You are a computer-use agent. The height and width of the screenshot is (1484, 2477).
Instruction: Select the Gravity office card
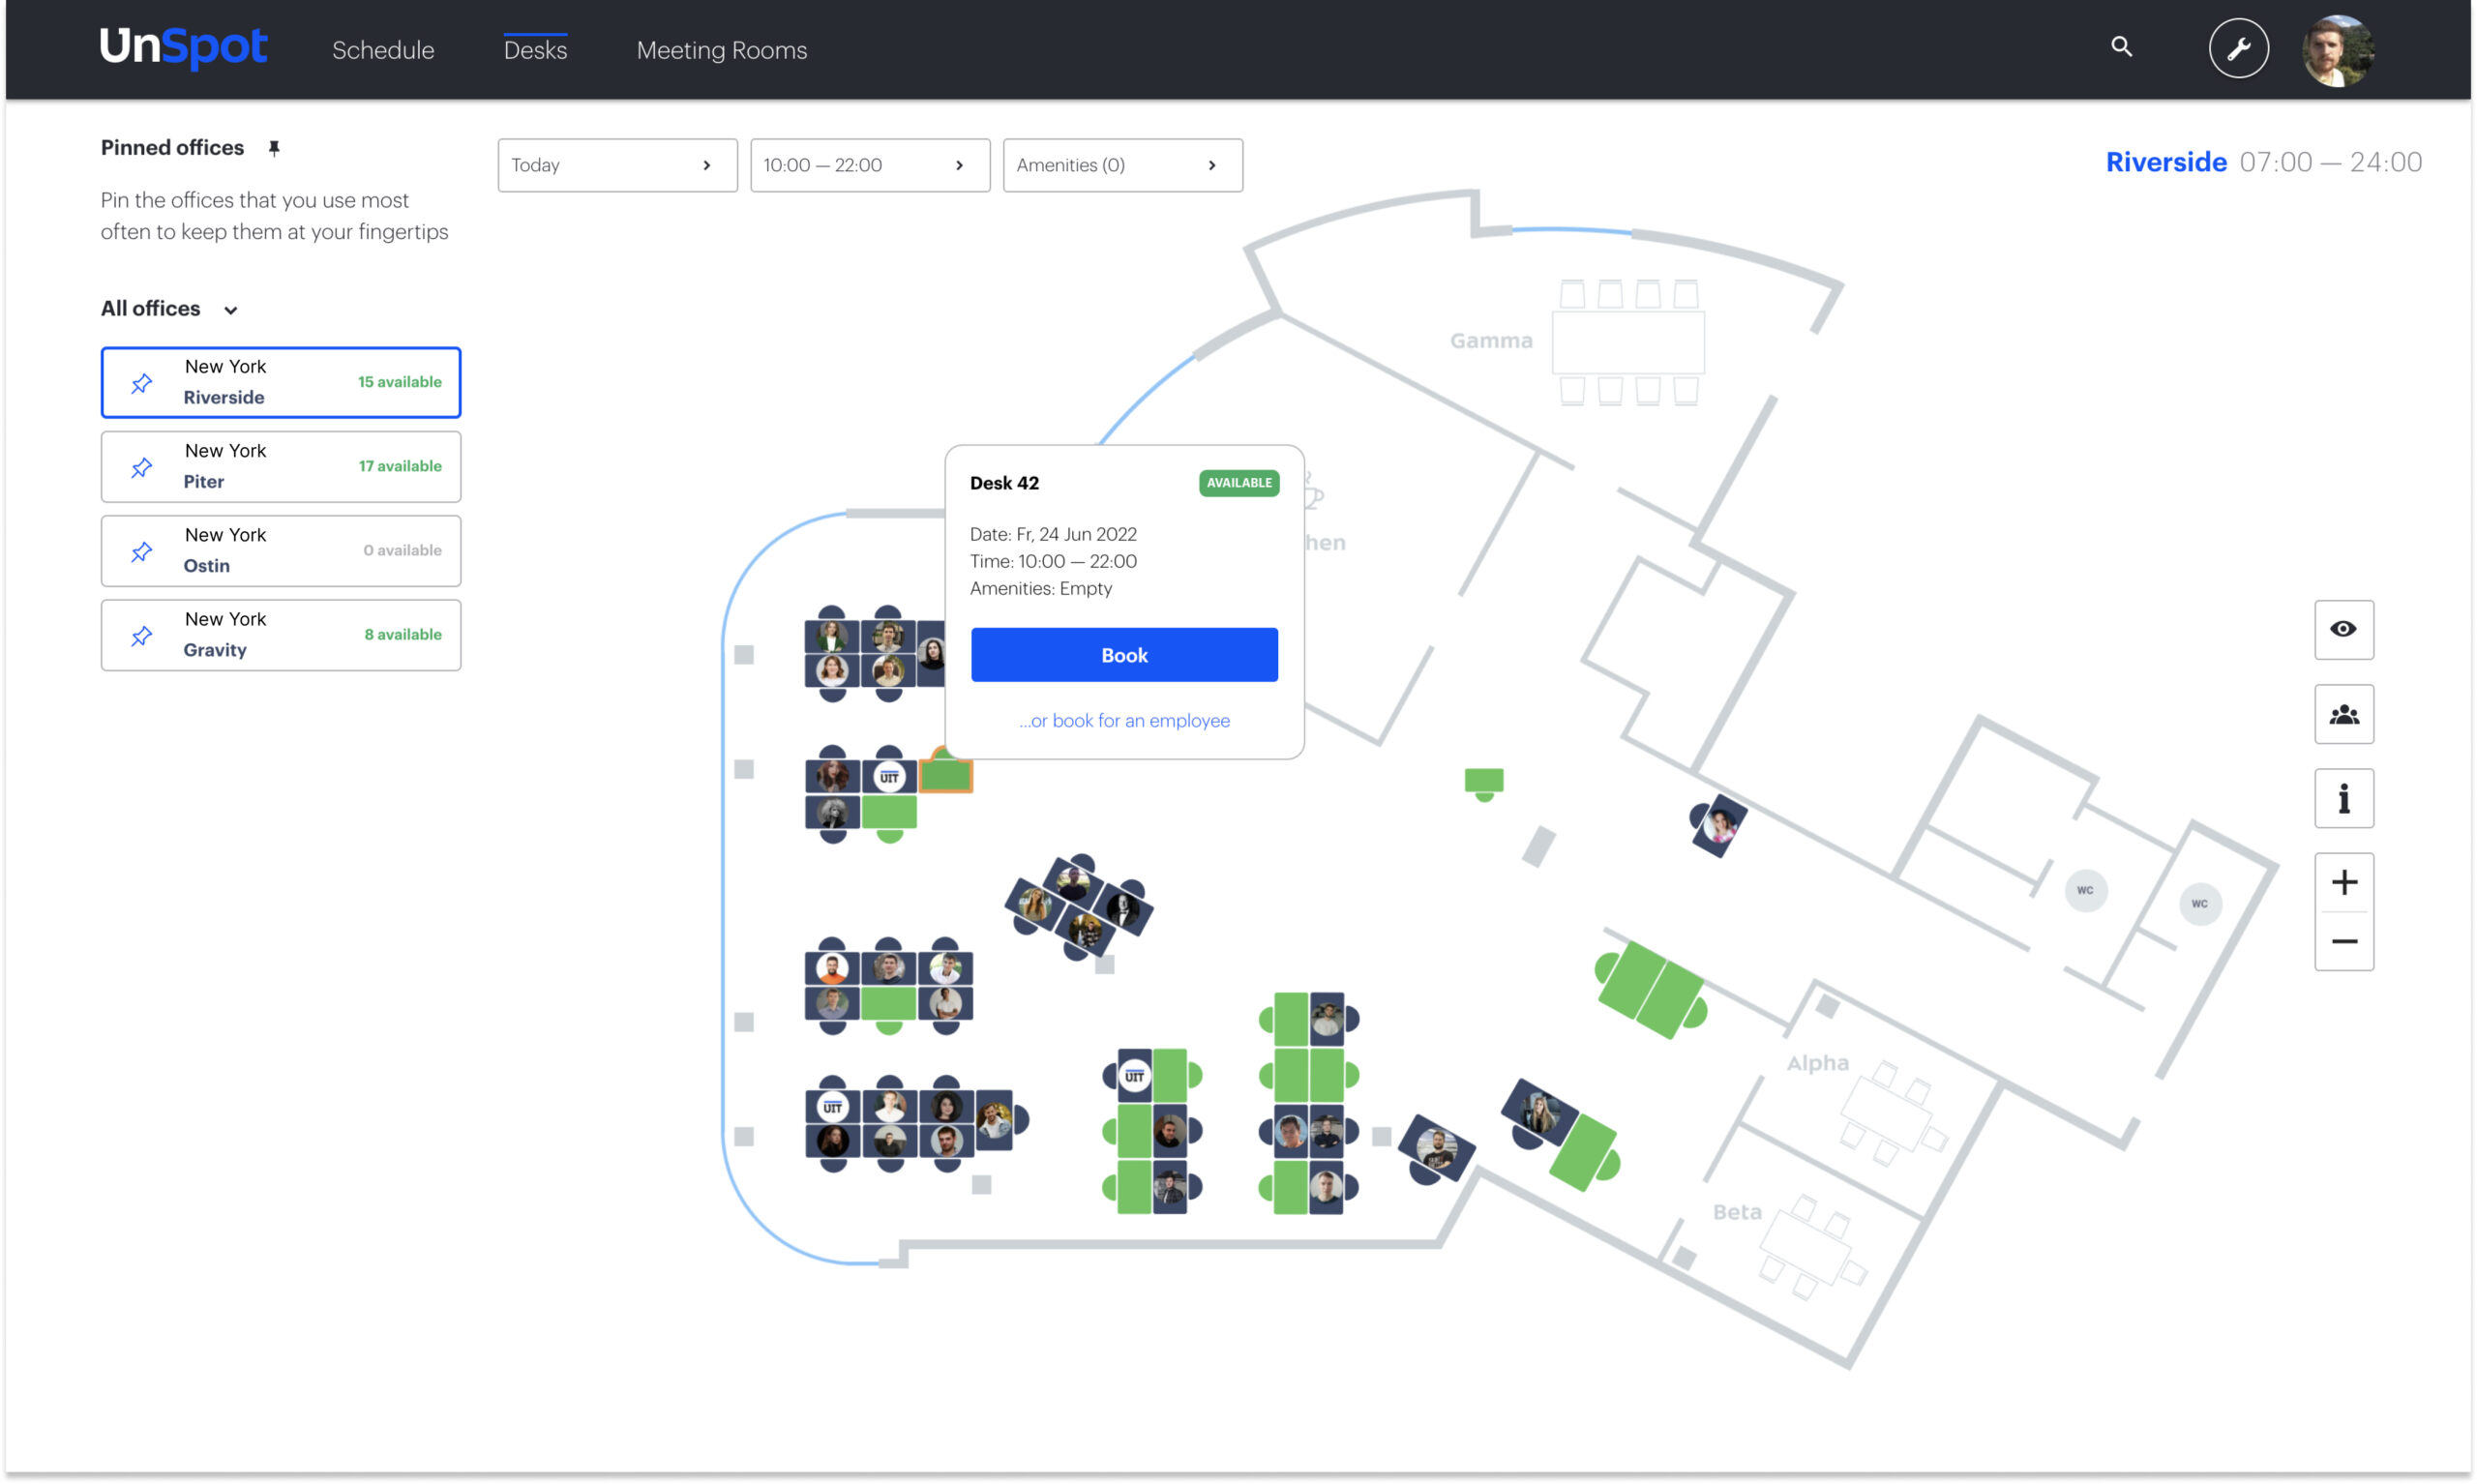(281, 635)
